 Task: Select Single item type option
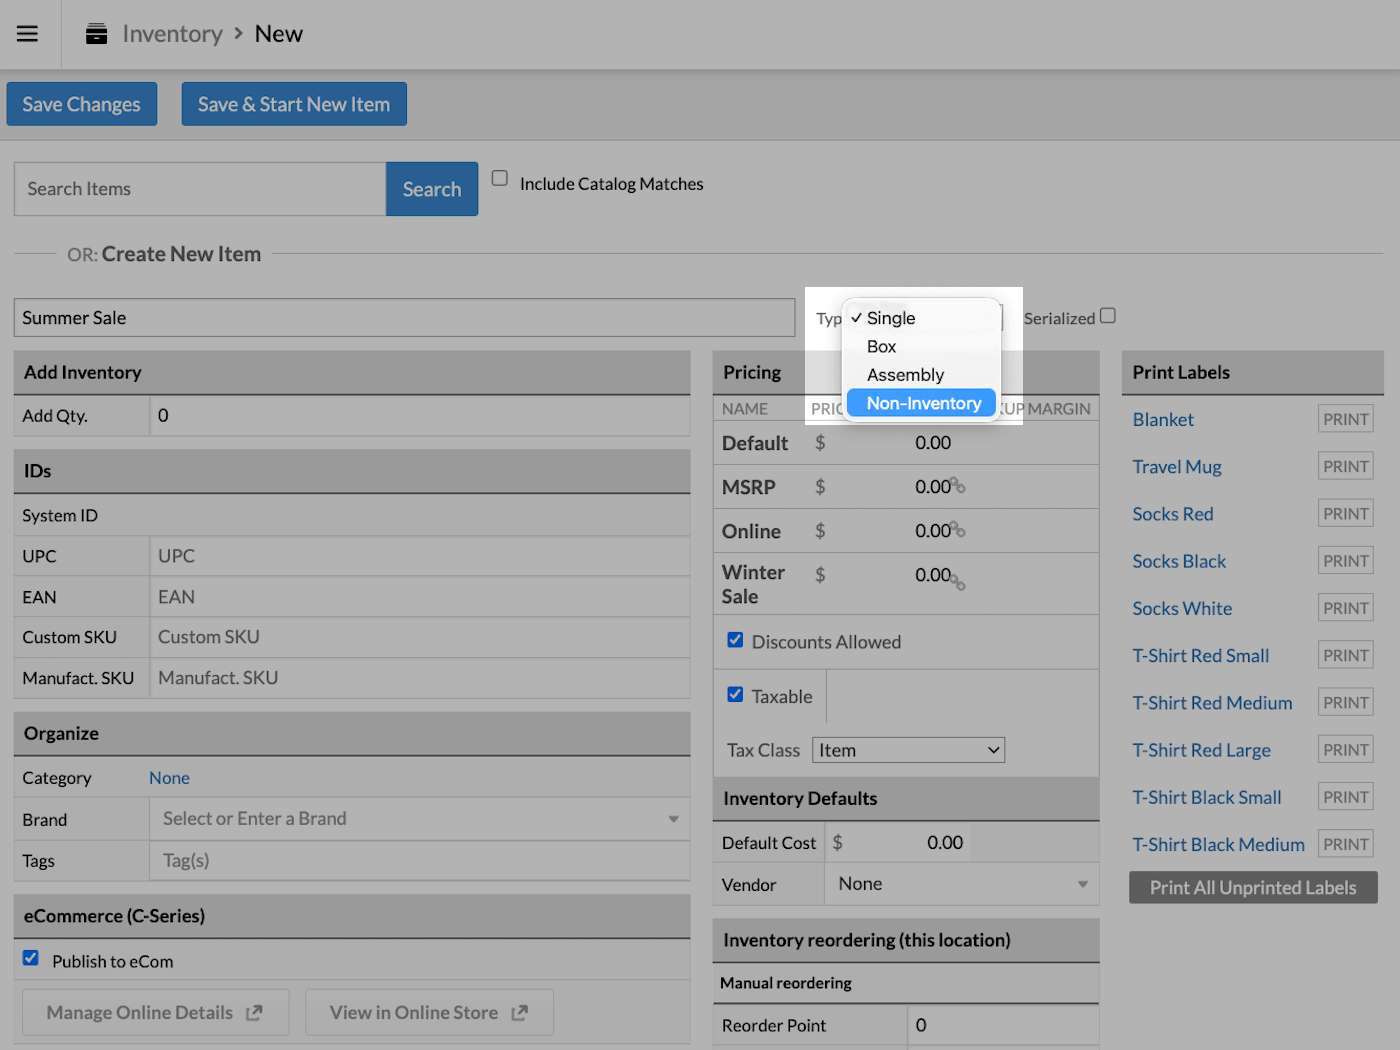coord(921,318)
